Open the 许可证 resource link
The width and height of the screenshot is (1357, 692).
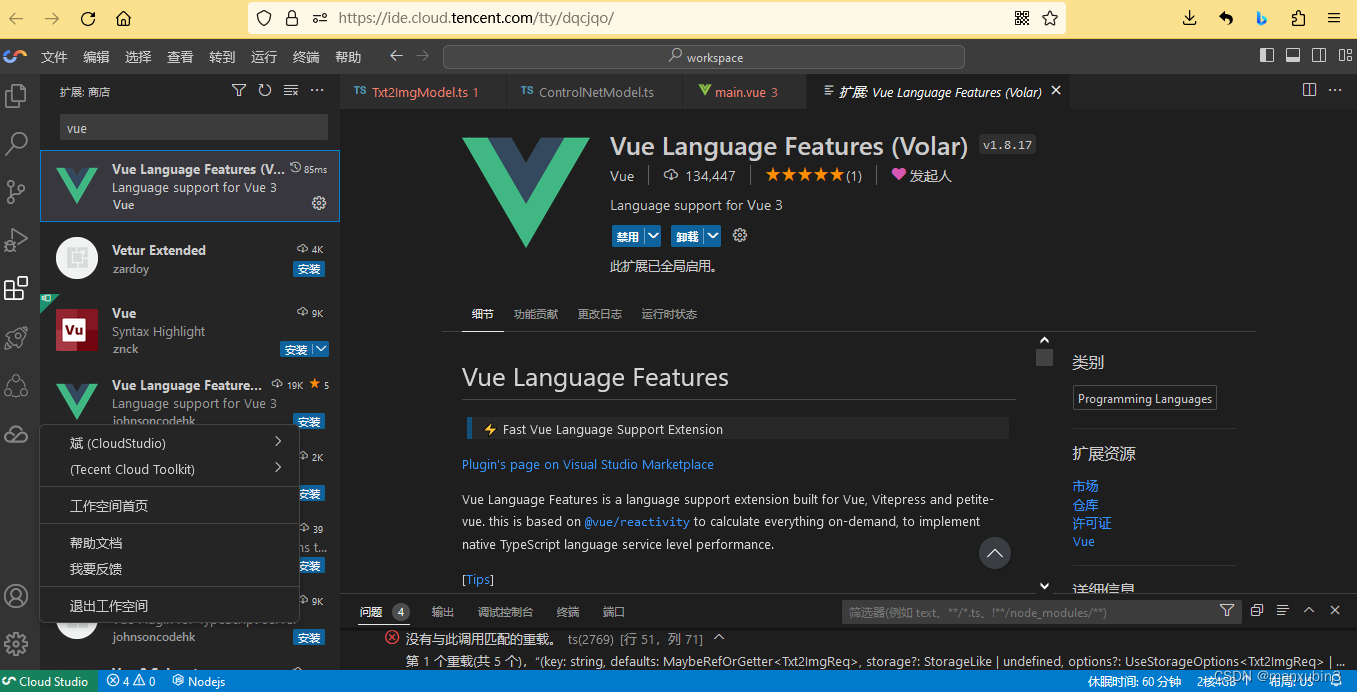[x=1092, y=523]
